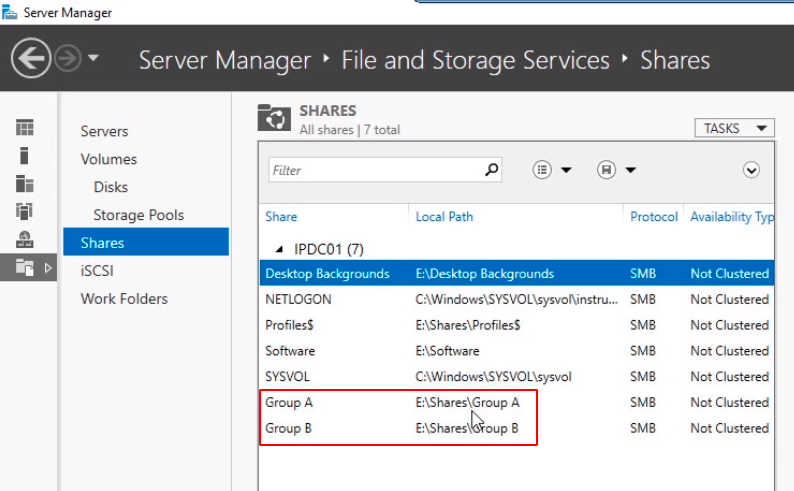This screenshot has height=491, width=794.
Task: Click path C:\Windows\SYSVOL\sysvol
Action: click(x=493, y=377)
